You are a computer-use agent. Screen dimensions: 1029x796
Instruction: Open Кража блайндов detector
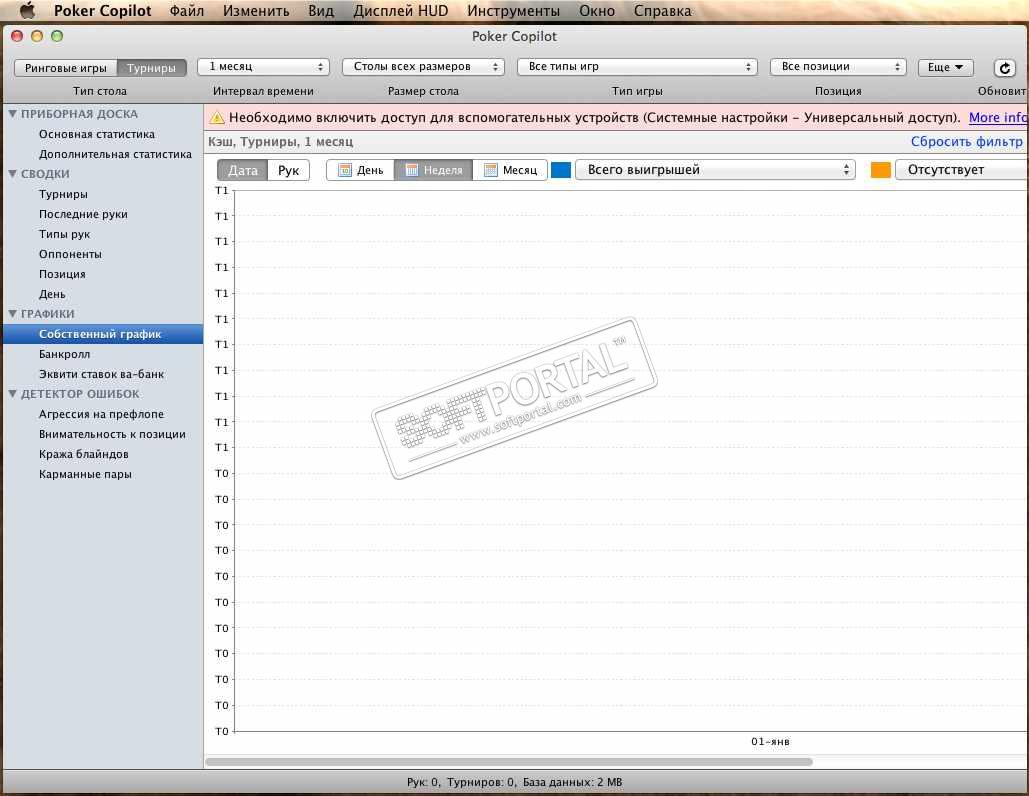pos(84,454)
